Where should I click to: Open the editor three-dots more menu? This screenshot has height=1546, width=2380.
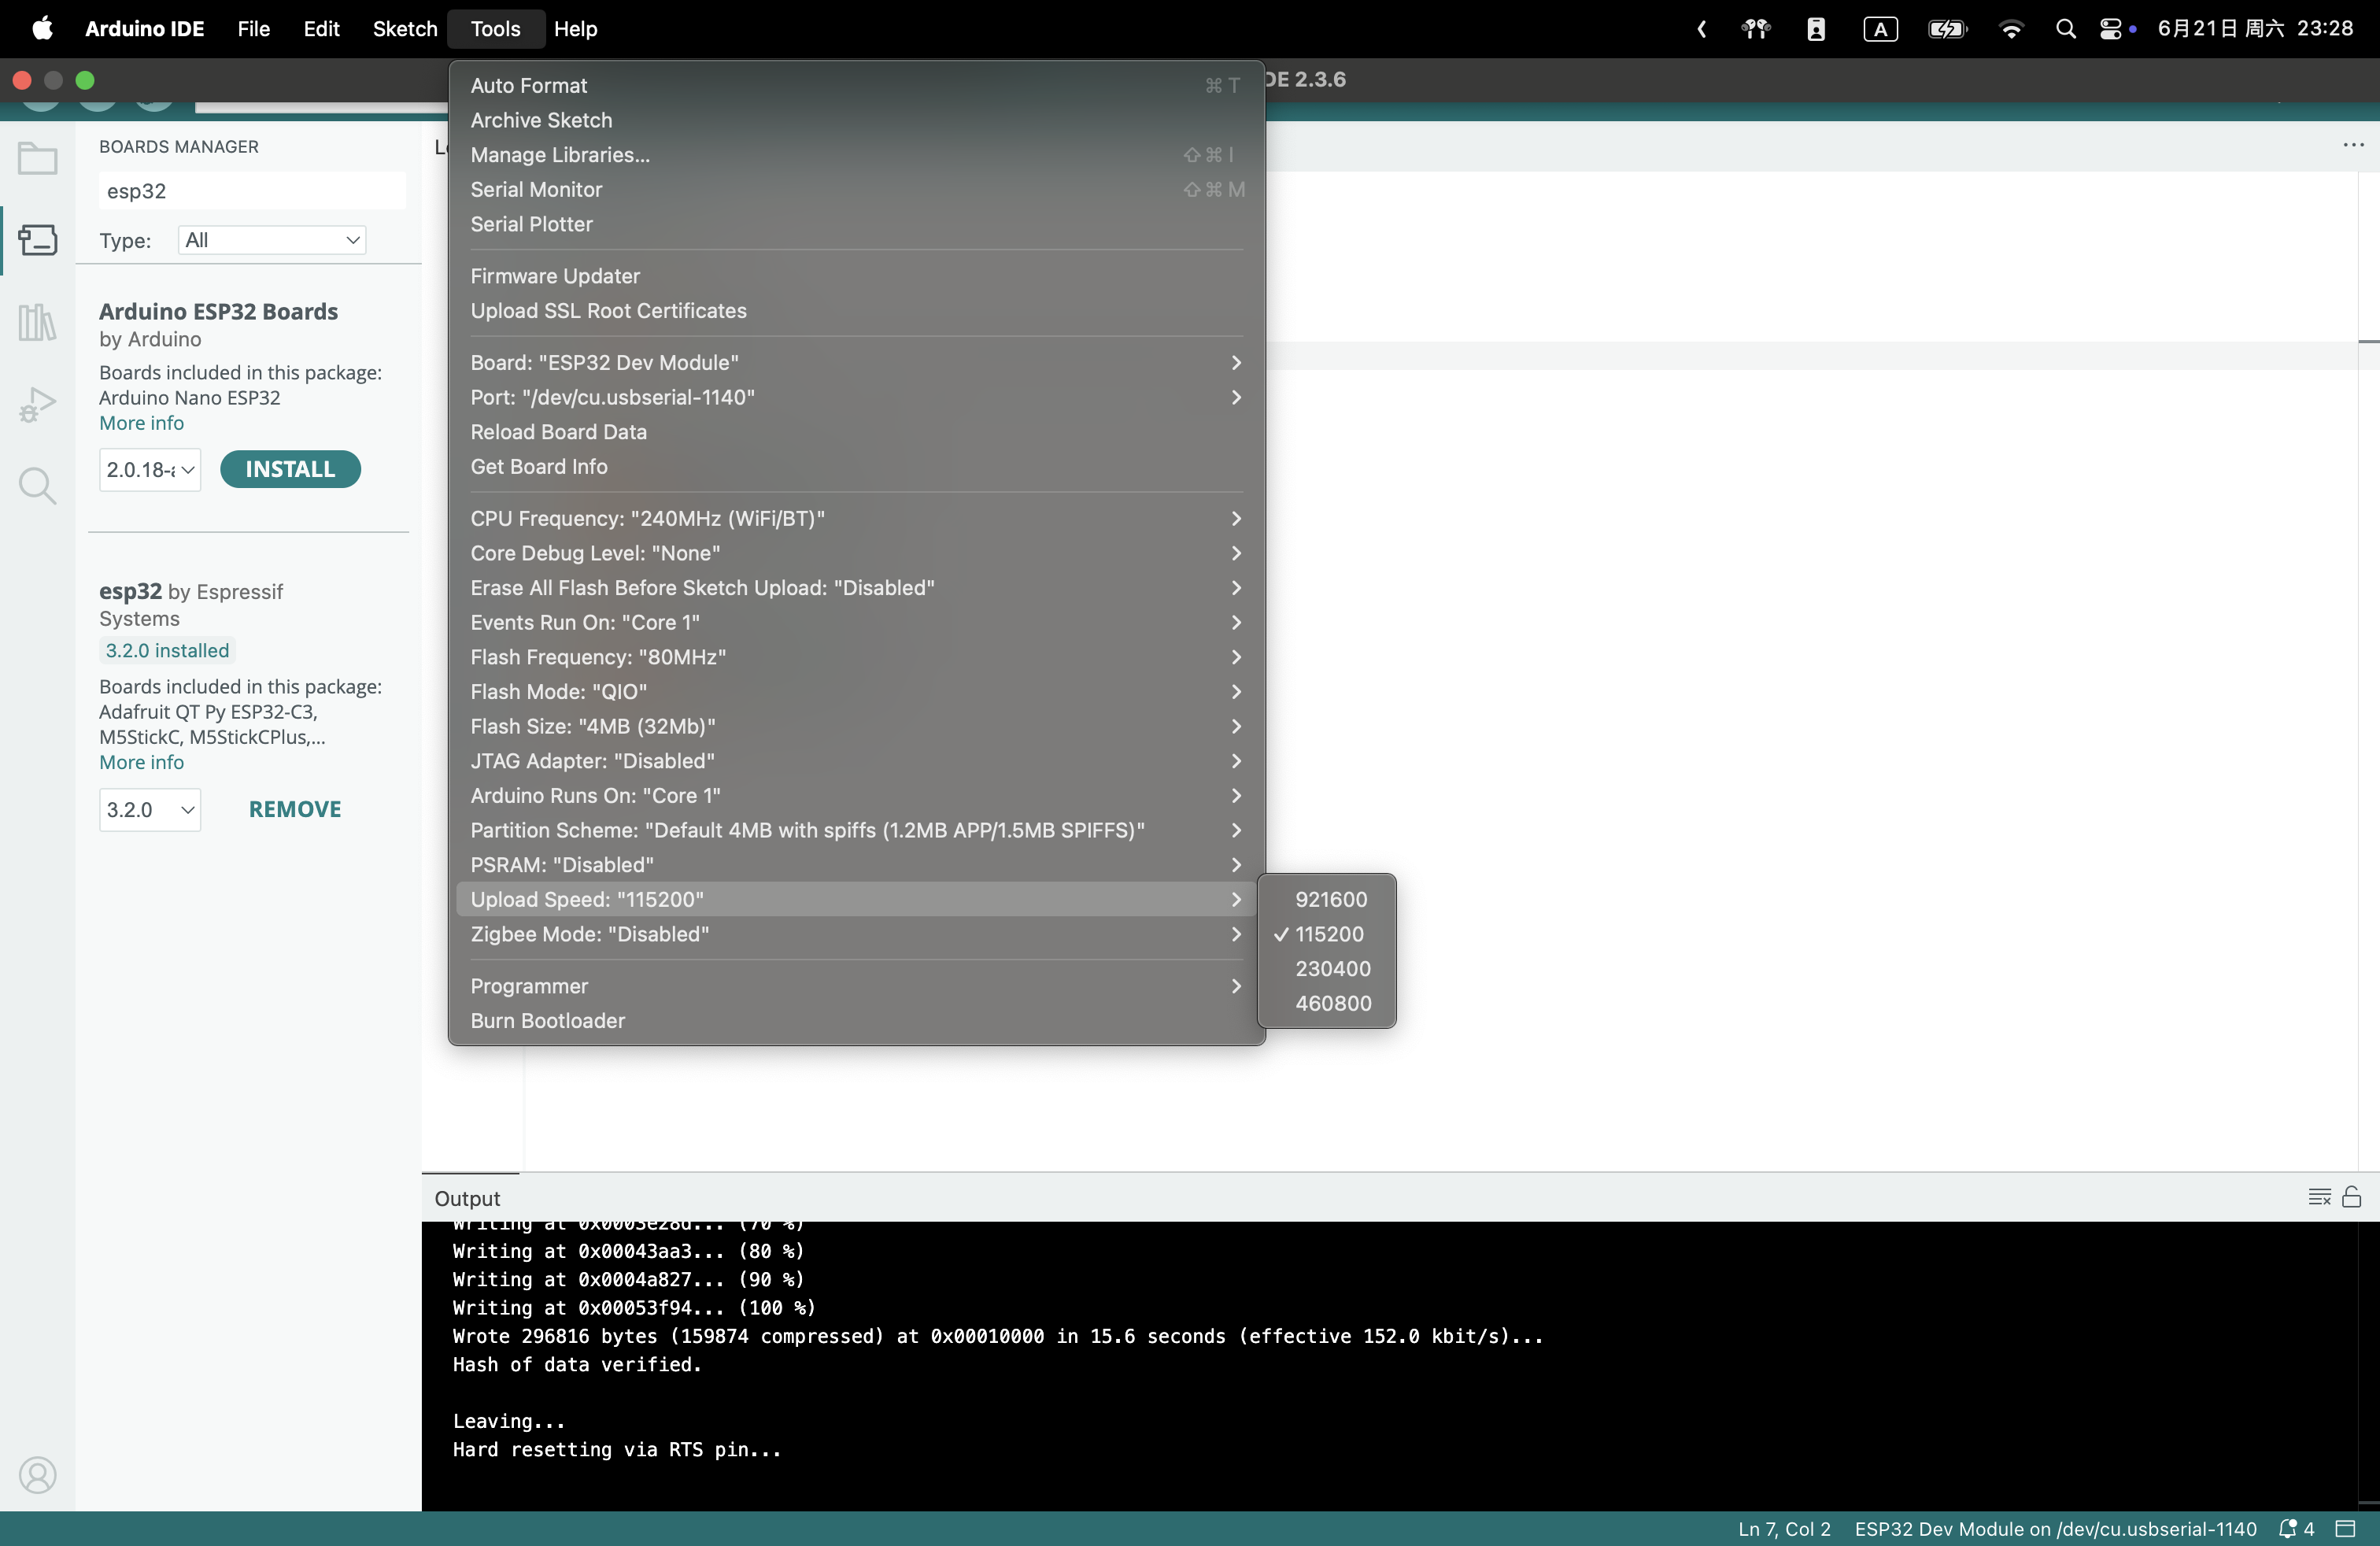[2353, 145]
